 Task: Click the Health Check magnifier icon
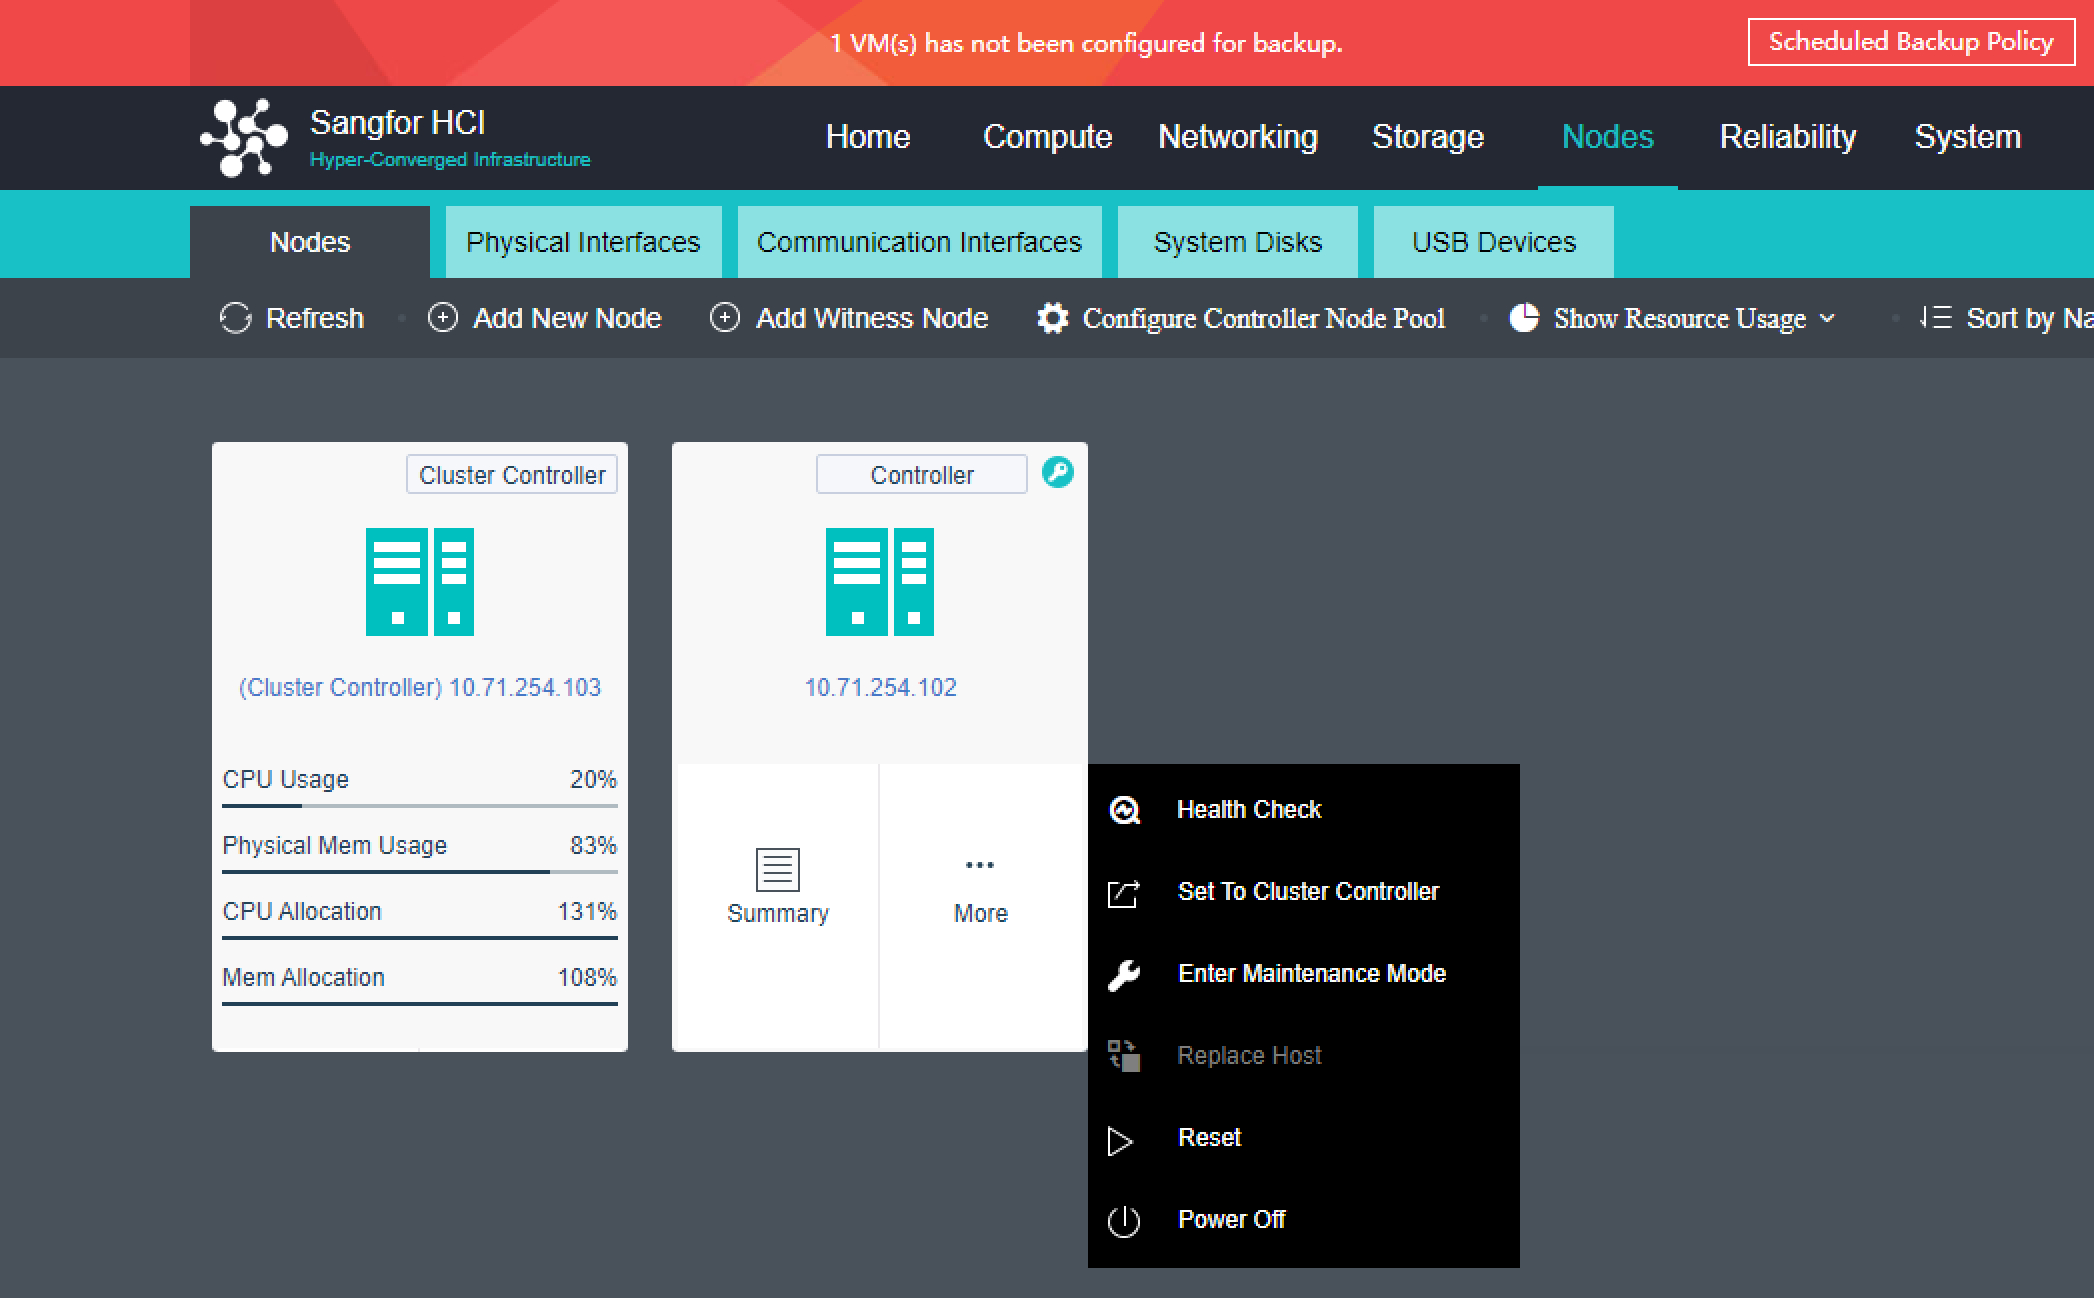click(x=1125, y=810)
